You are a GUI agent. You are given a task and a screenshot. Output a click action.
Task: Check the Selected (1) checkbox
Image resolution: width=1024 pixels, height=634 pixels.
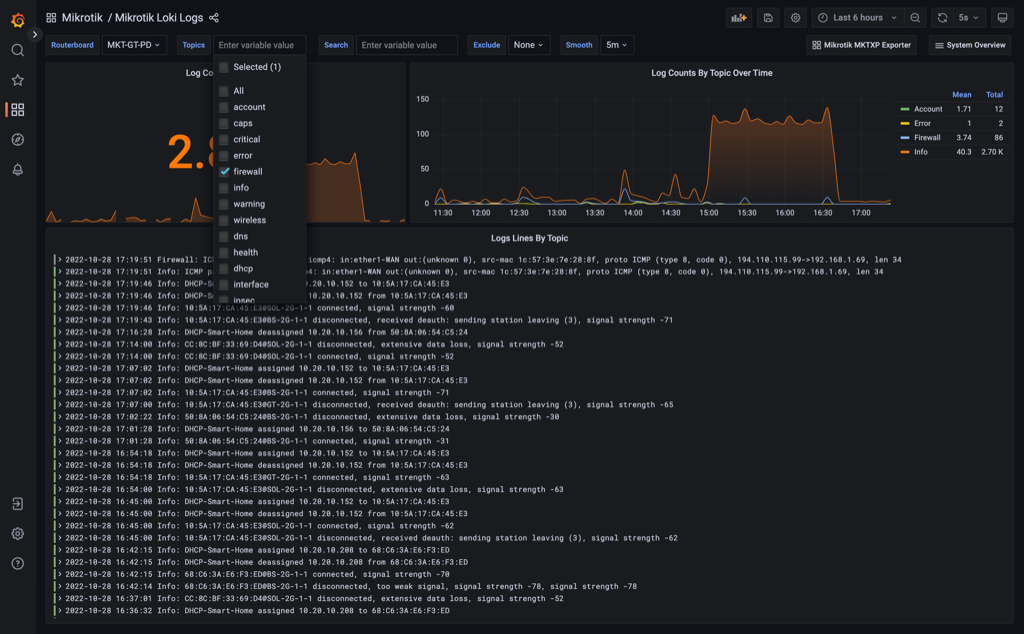224,67
